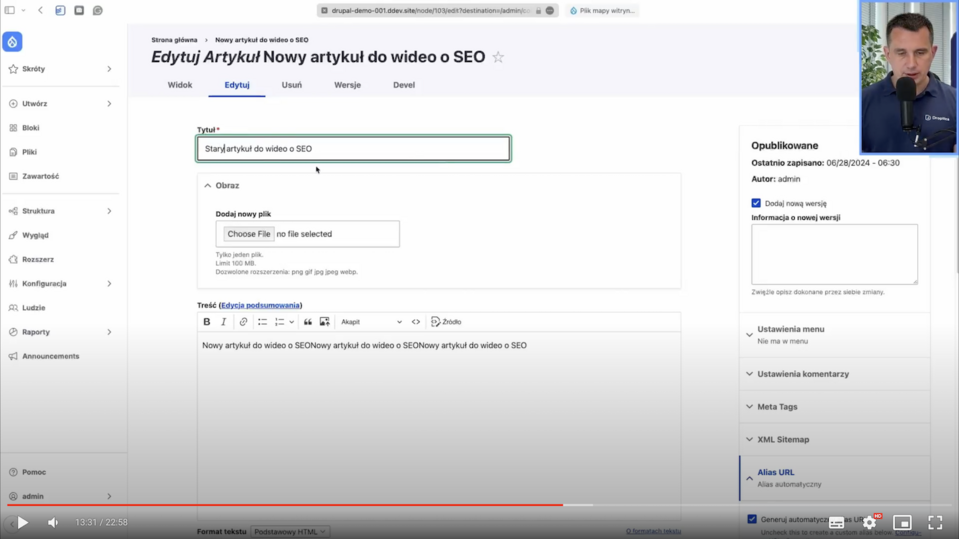Open the Devel tab

tap(404, 85)
